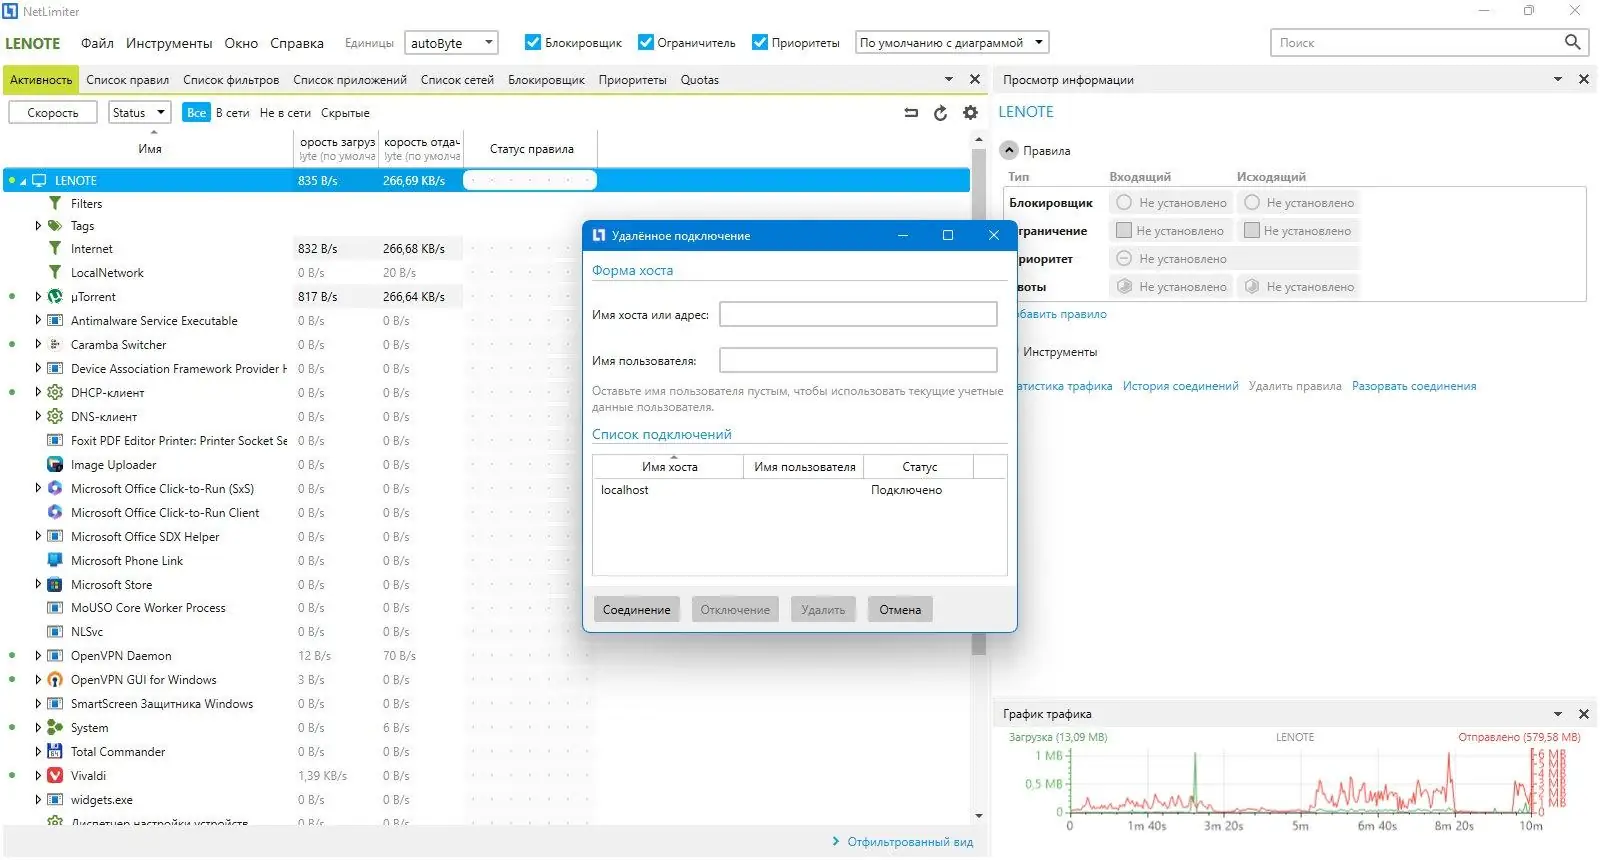Click the OpenVPN Daemon window icon
This screenshot has width=1600, height=860.
coord(55,656)
